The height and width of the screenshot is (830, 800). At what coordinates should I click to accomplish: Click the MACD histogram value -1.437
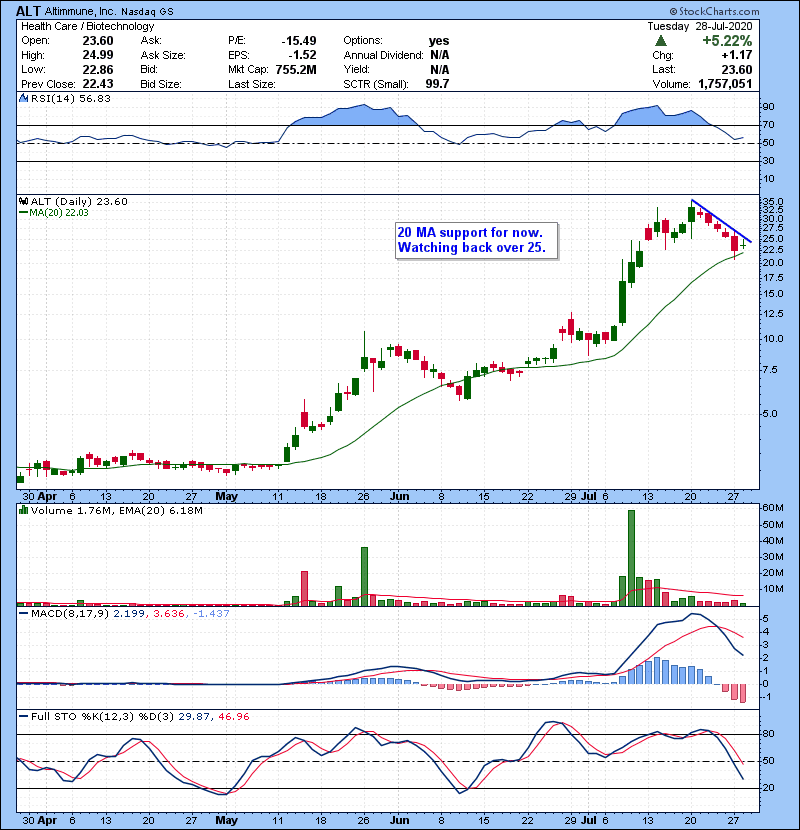[211, 614]
